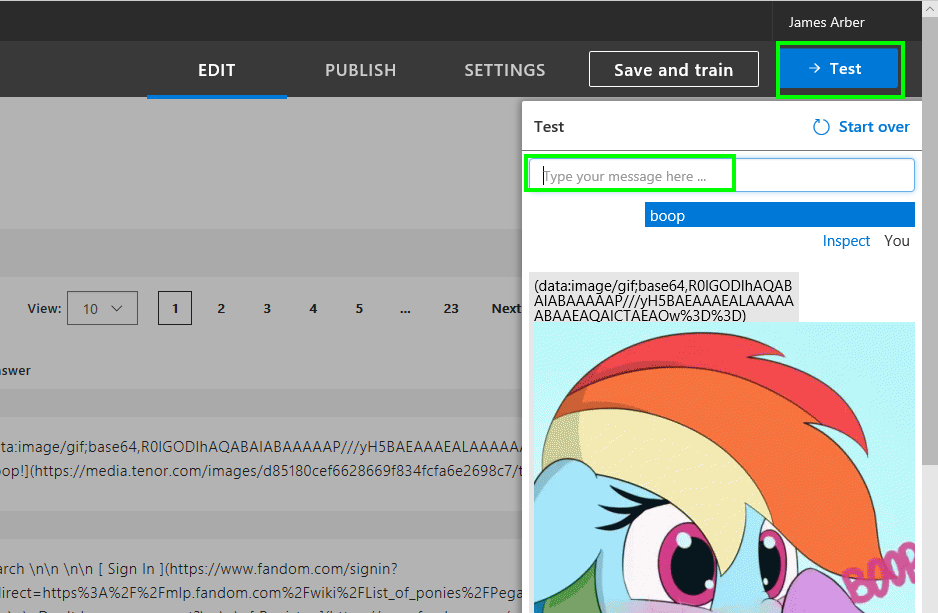Click the Start over refresh icon
The image size is (938, 613).
(821, 127)
